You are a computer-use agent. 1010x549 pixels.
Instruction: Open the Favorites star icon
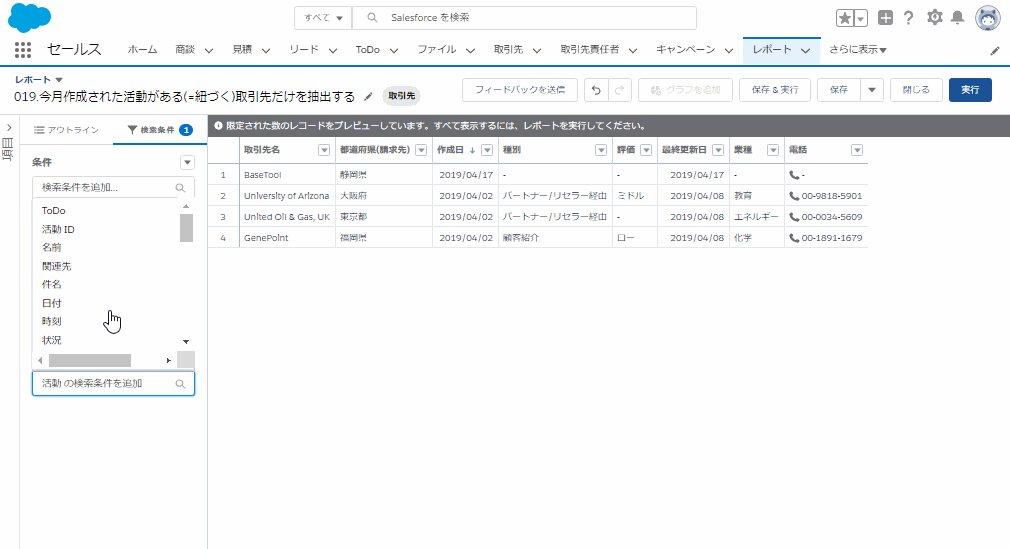[x=844, y=18]
